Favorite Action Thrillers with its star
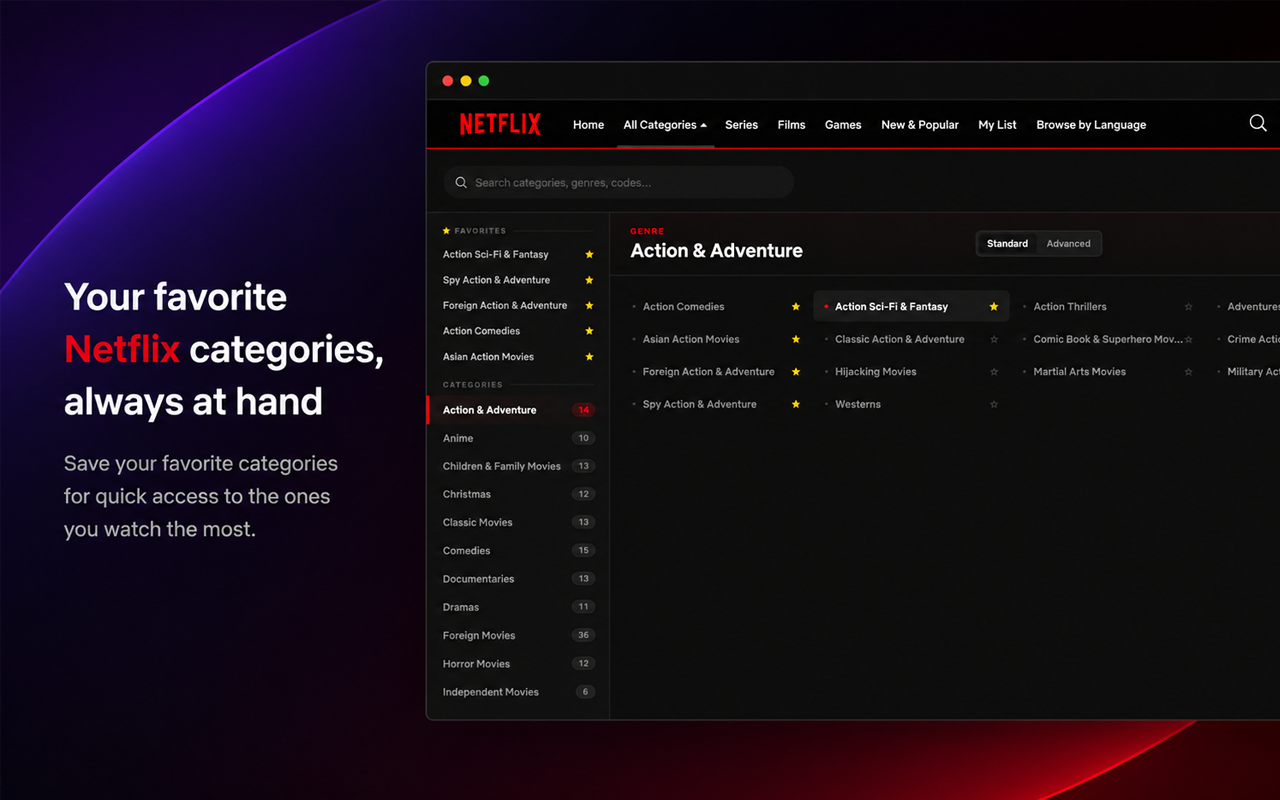 pyautogui.click(x=1189, y=307)
